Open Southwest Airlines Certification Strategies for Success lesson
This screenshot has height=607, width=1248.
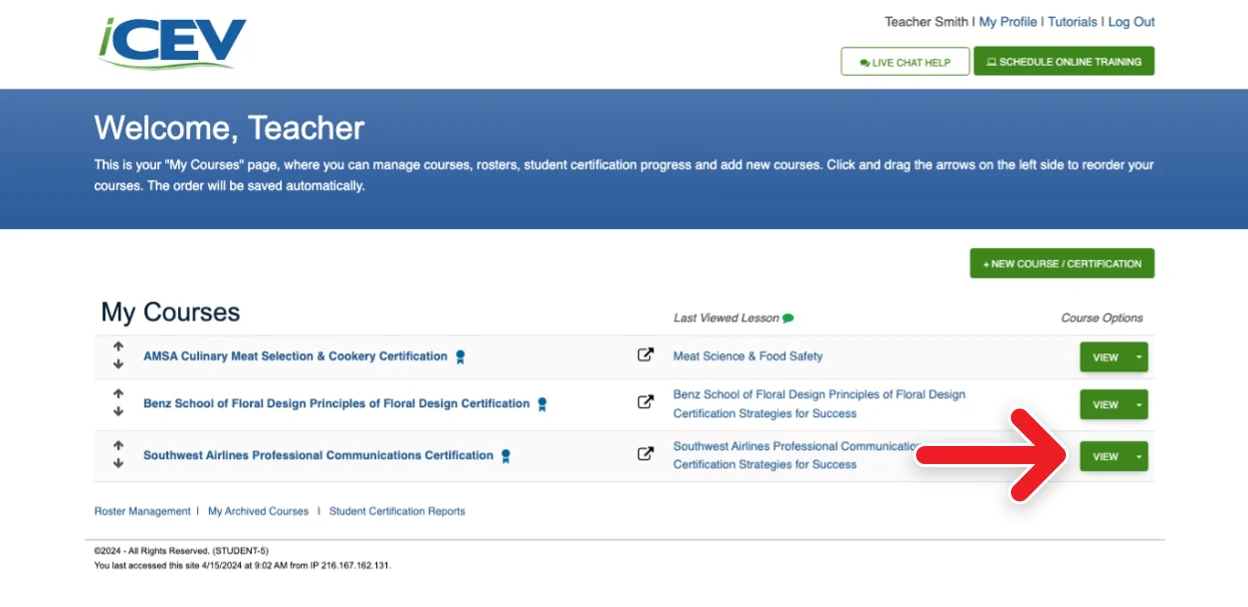(796, 455)
